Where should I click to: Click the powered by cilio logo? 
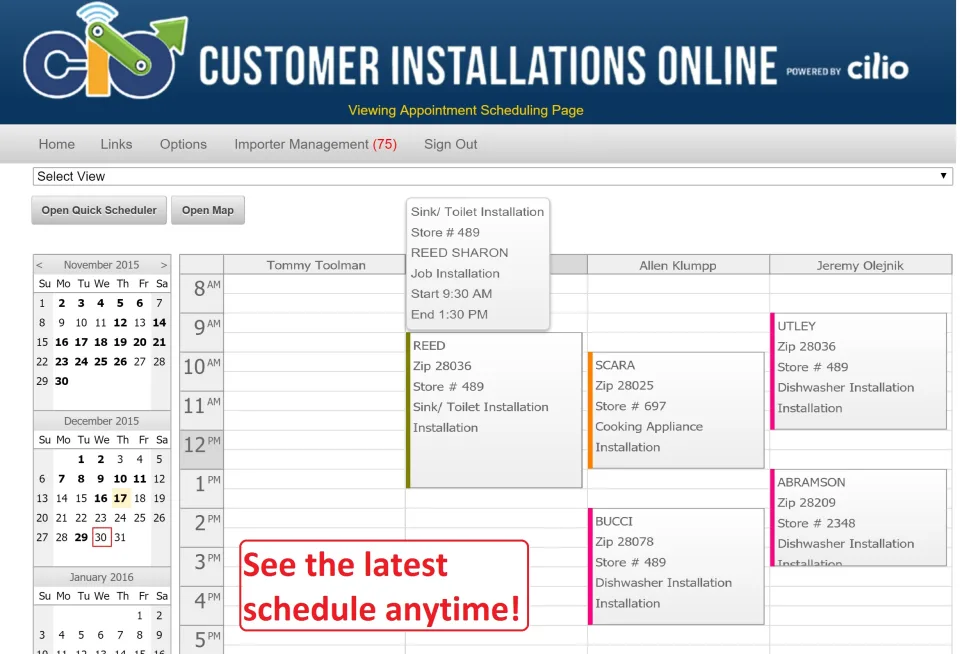click(847, 69)
